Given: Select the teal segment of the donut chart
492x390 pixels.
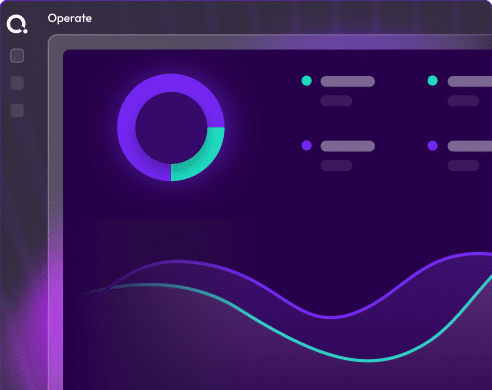Looking at the screenshot, I should 204,157.
